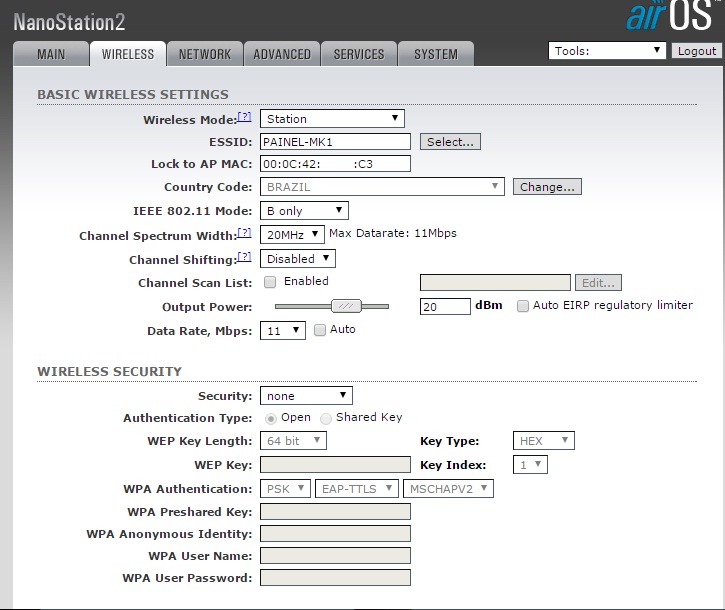Open the Key Type HEX dropdown

pyautogui.click(x=544, y=440)
